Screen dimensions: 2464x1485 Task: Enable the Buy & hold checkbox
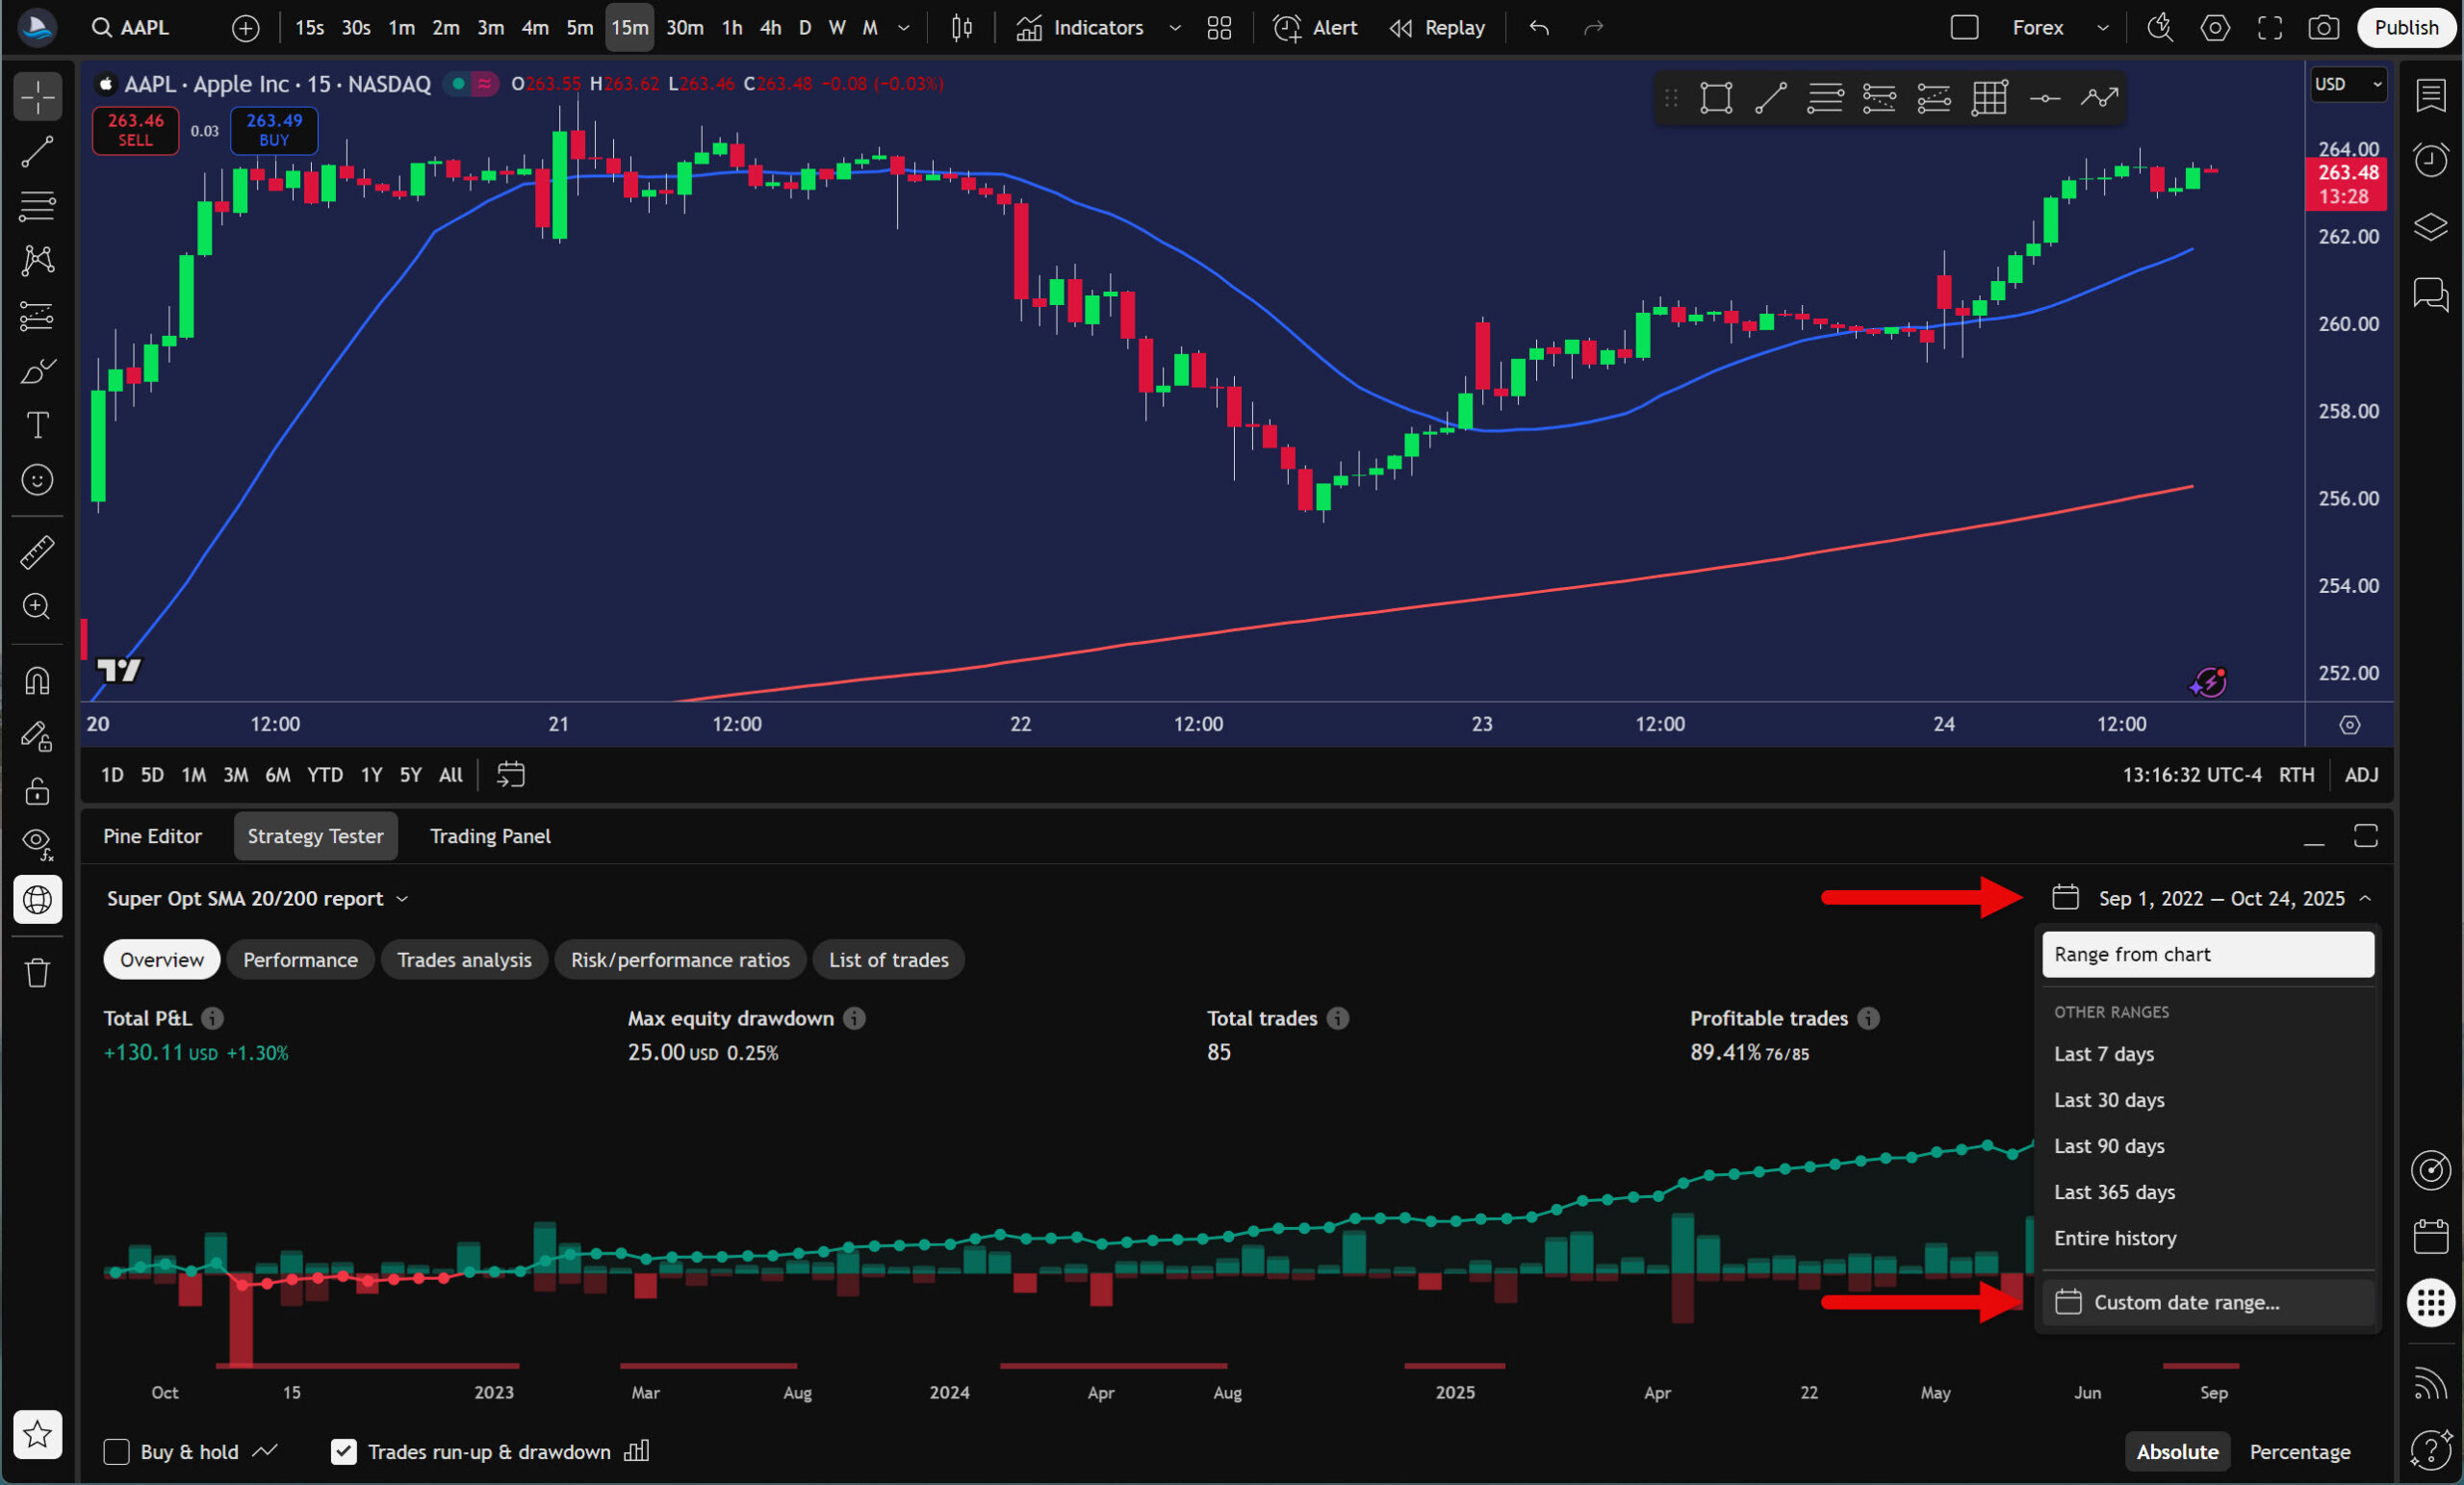pos(117,1451)
